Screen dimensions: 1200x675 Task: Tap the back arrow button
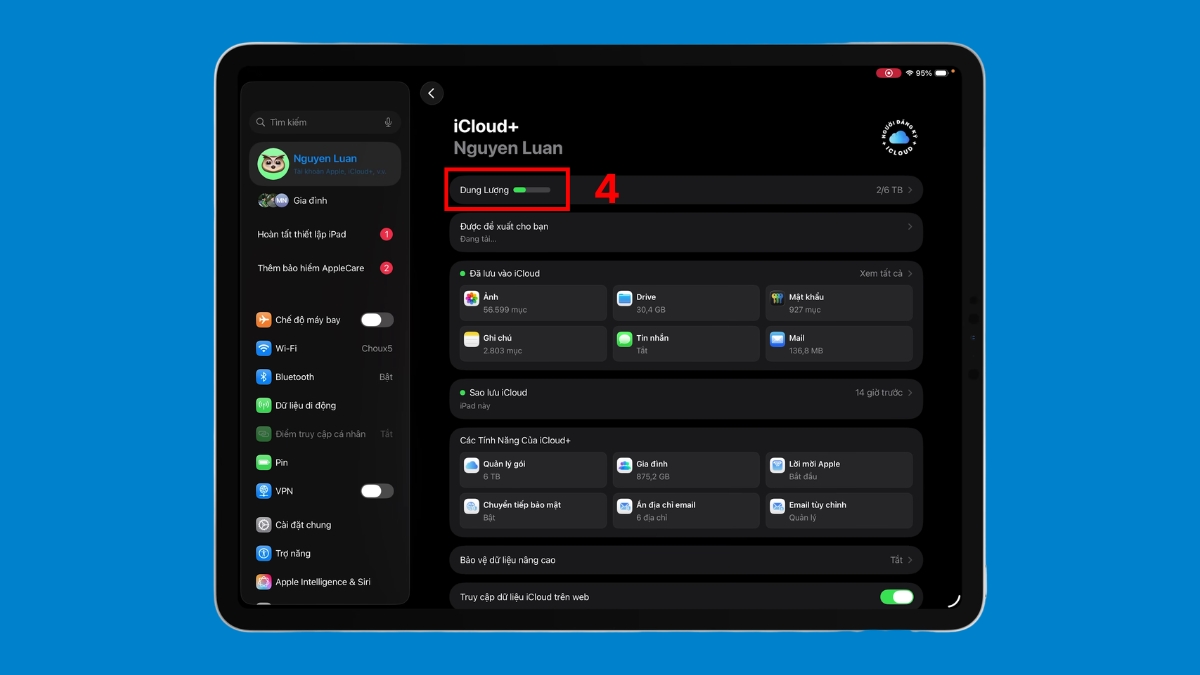(432, 93)
